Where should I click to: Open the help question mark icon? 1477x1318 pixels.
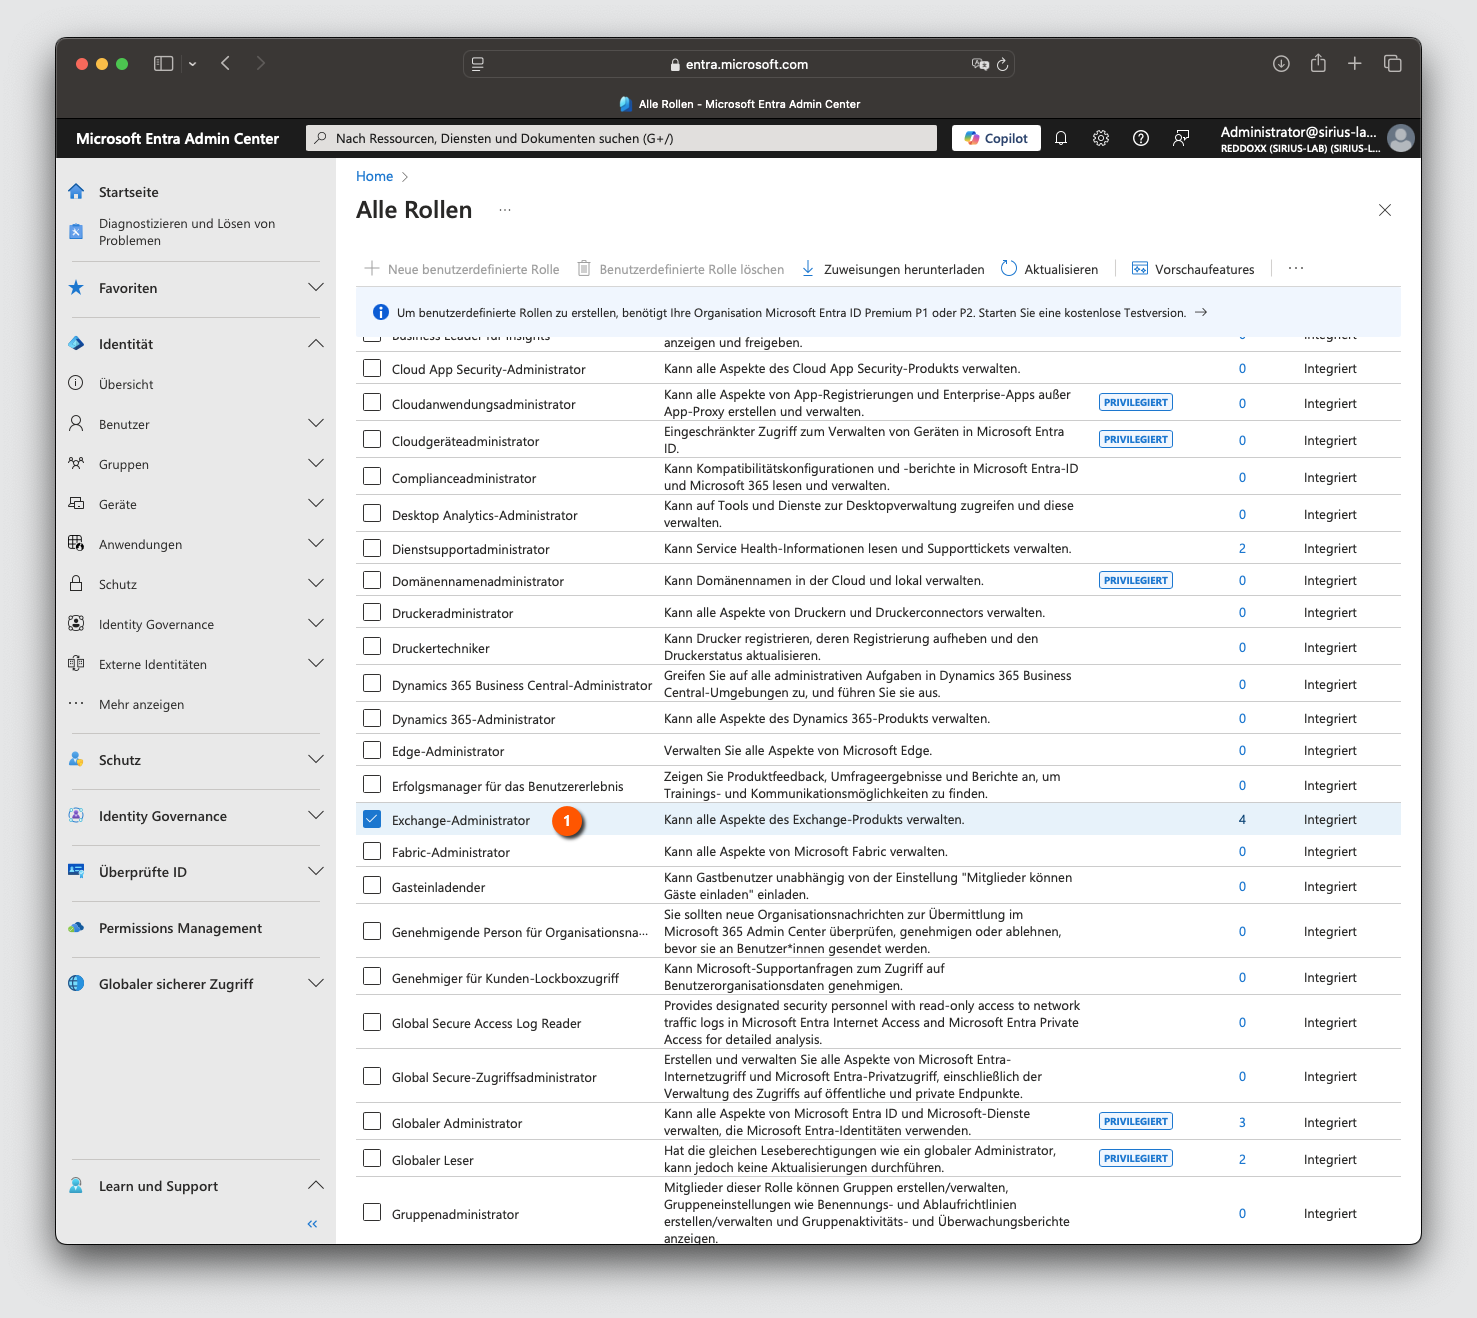1141,138
